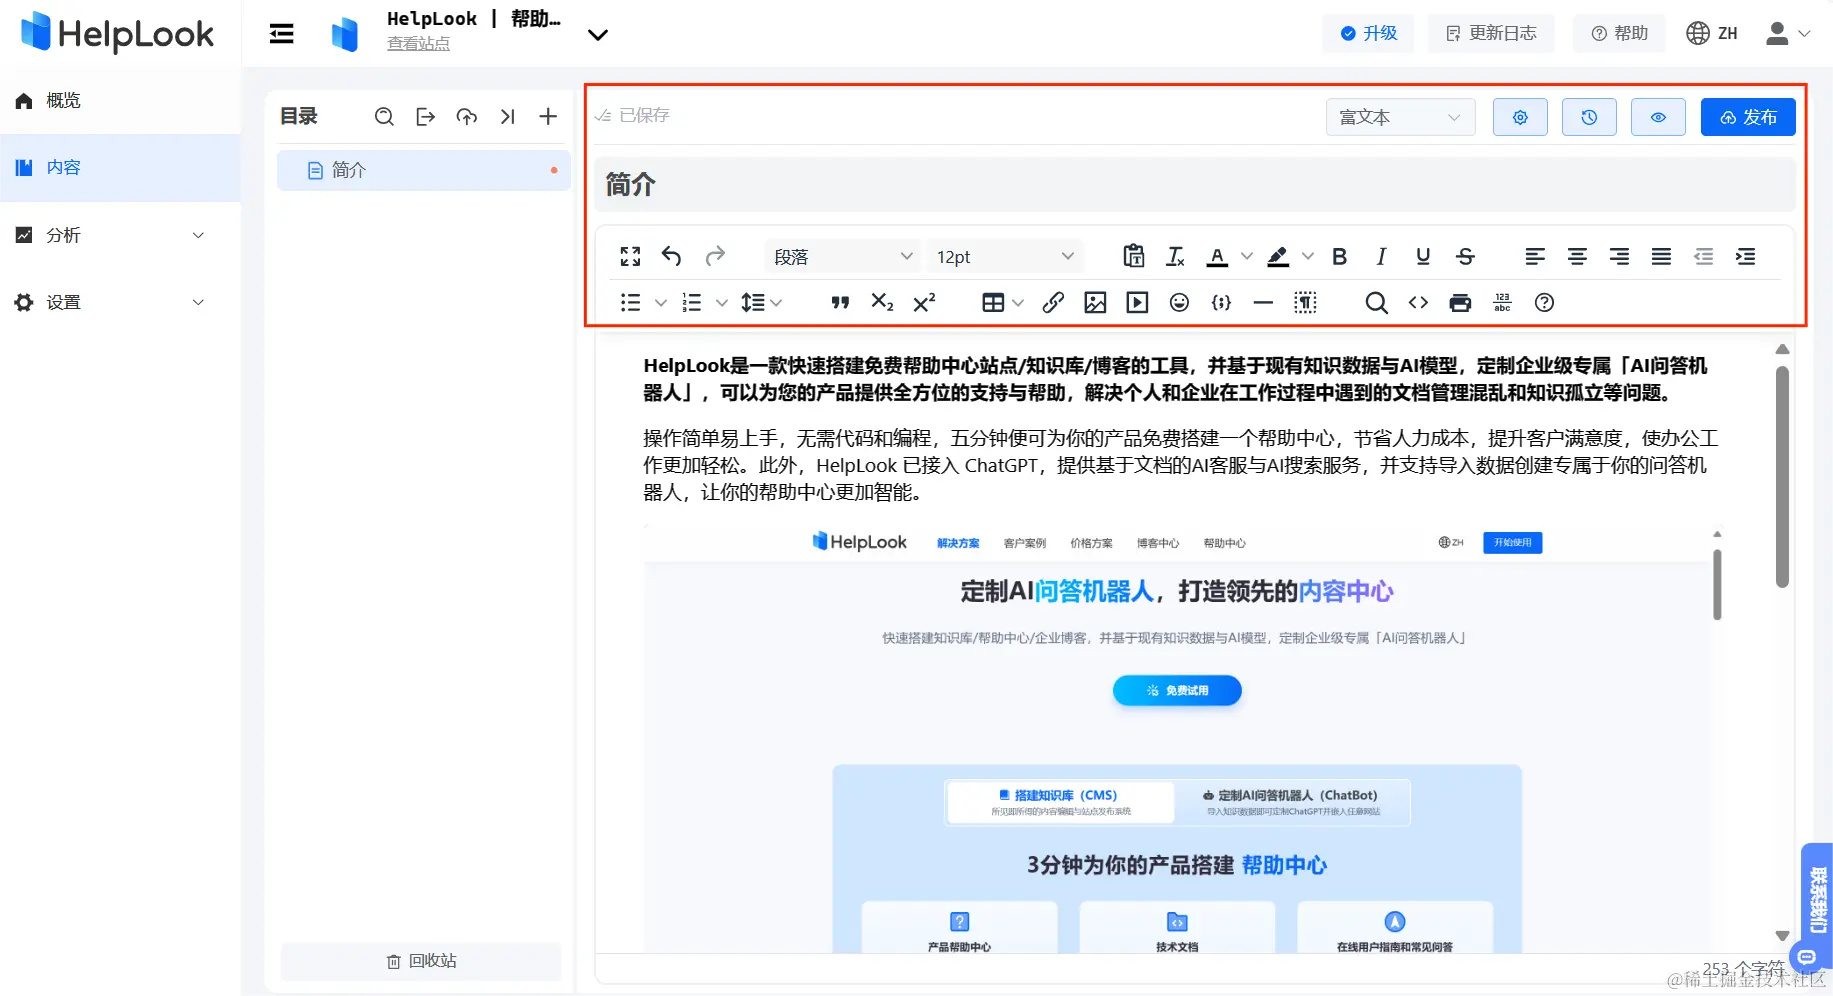Search the 目录 directory
Viewport: 1833px width, 996px height.
coord(384,117)
